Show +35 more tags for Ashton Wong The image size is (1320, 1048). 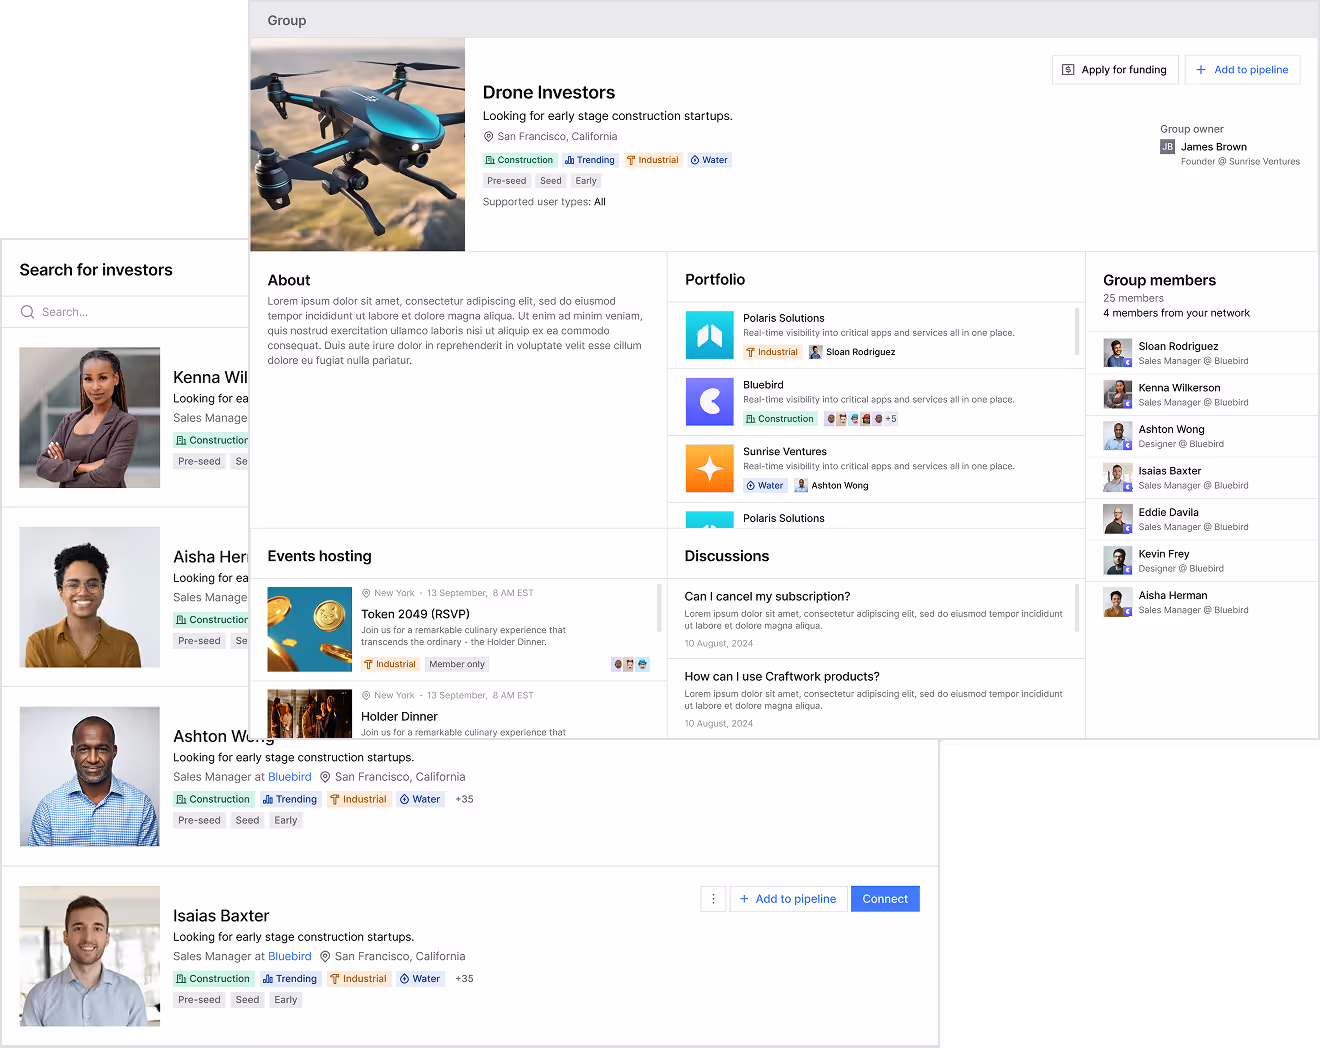click(464, 800)
